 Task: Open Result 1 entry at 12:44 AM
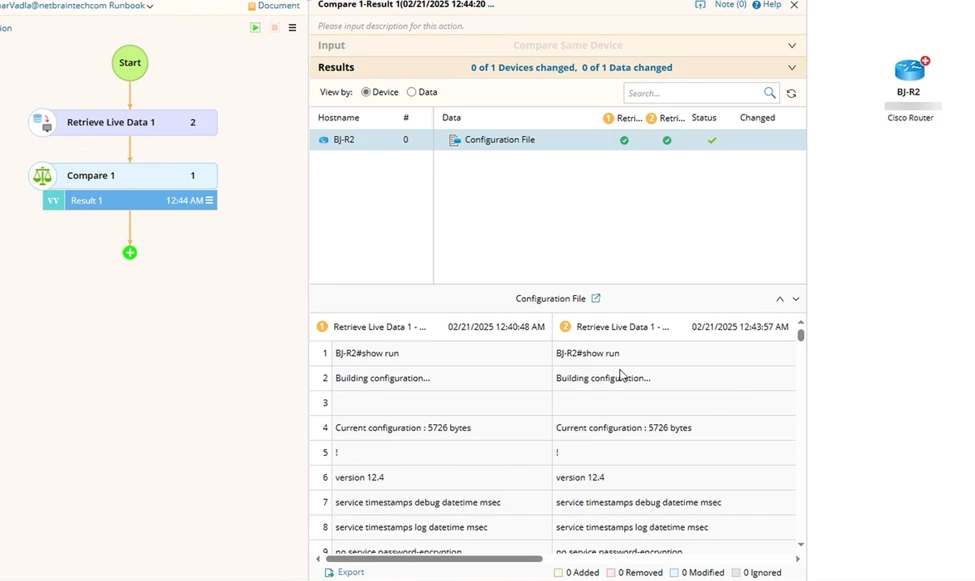tap(141, 200)
